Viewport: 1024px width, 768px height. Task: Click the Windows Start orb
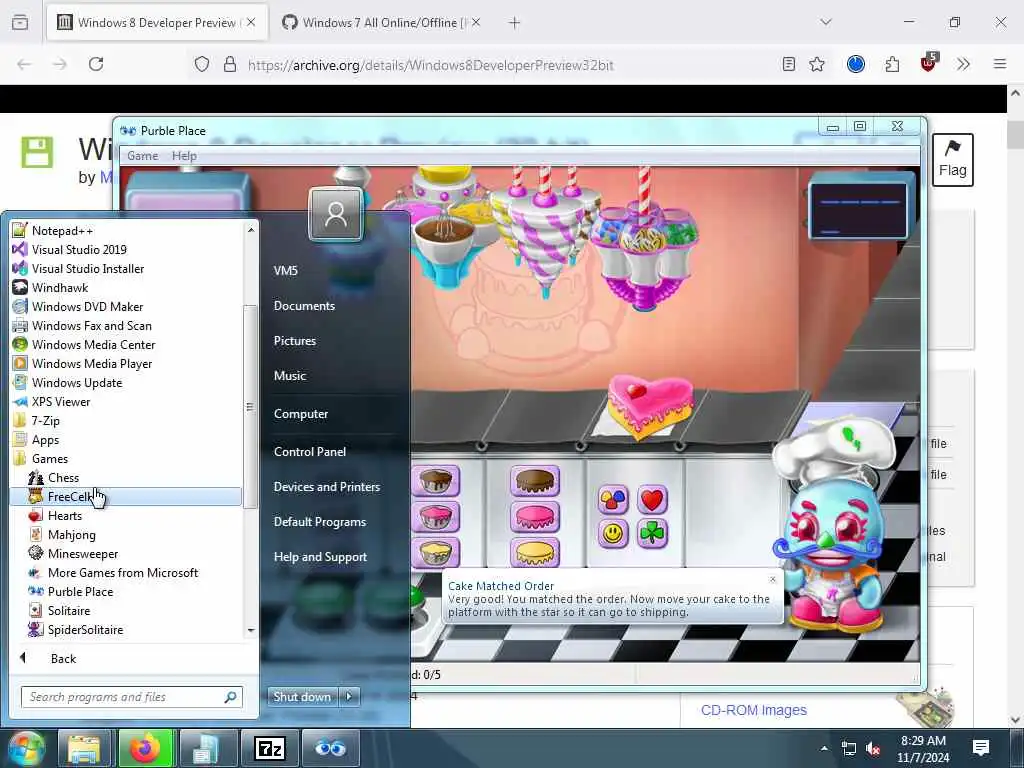[x=26, y=748]
